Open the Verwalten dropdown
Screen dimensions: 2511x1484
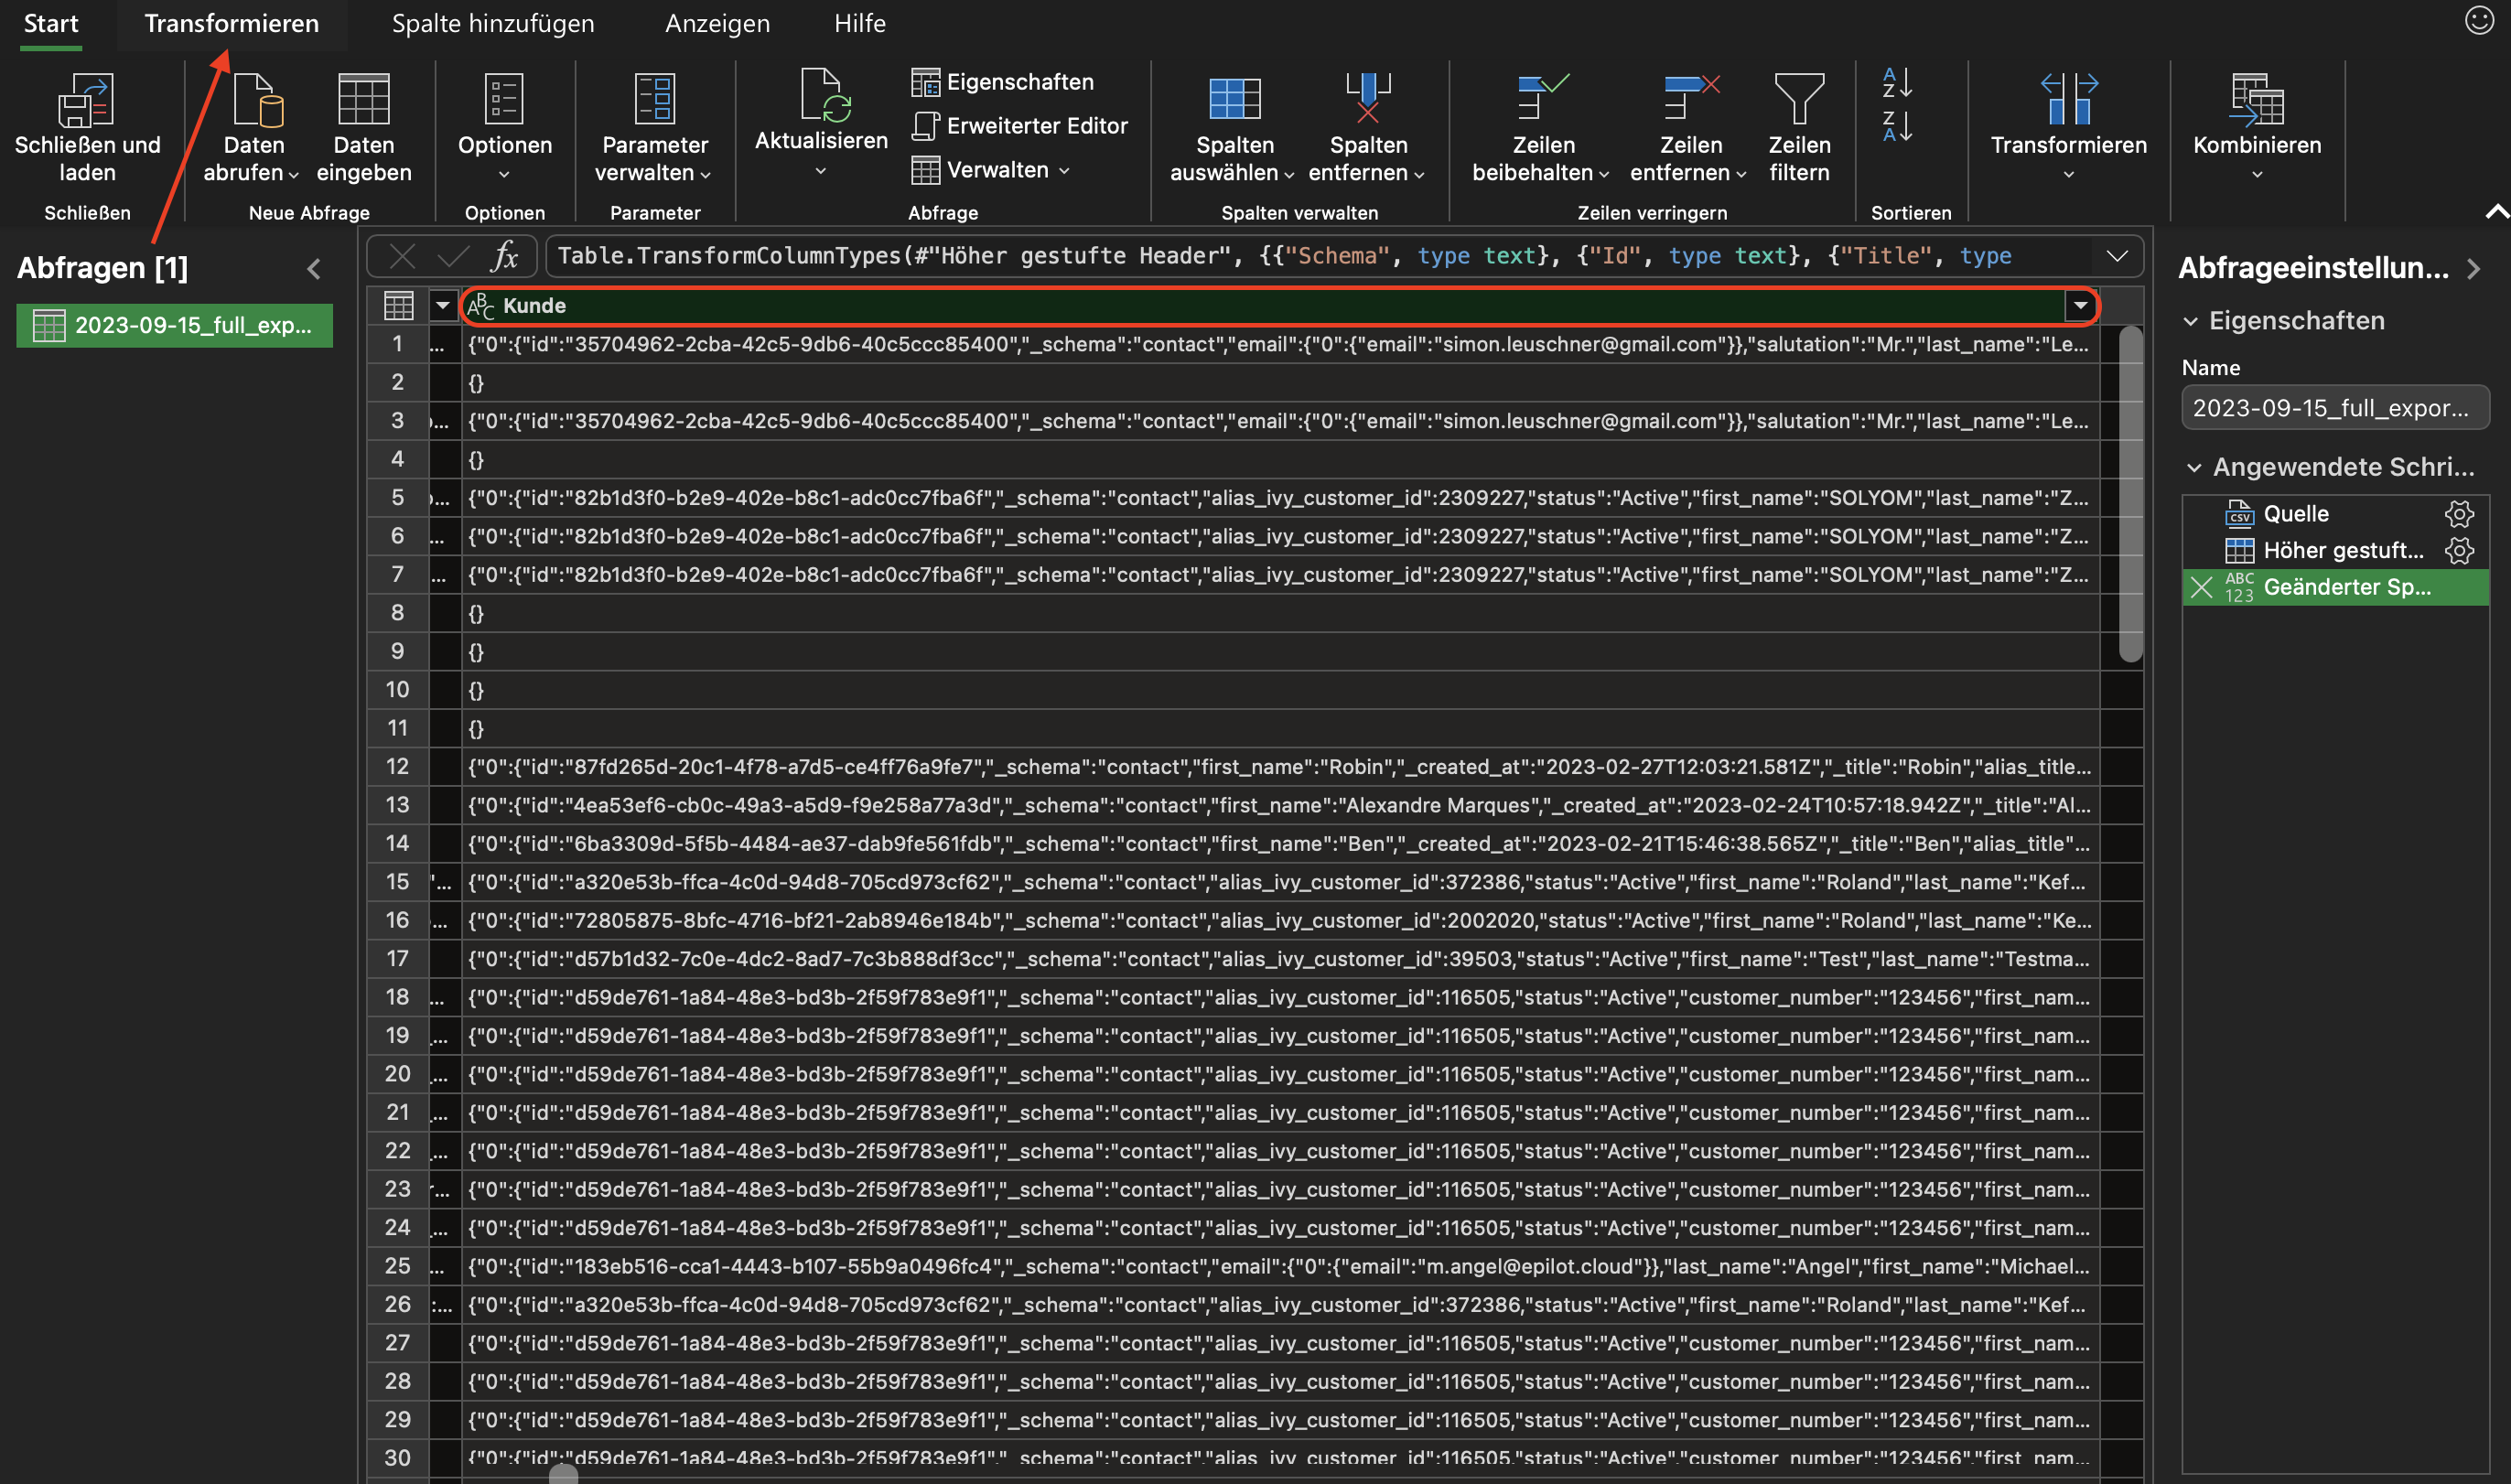point(991,170)
